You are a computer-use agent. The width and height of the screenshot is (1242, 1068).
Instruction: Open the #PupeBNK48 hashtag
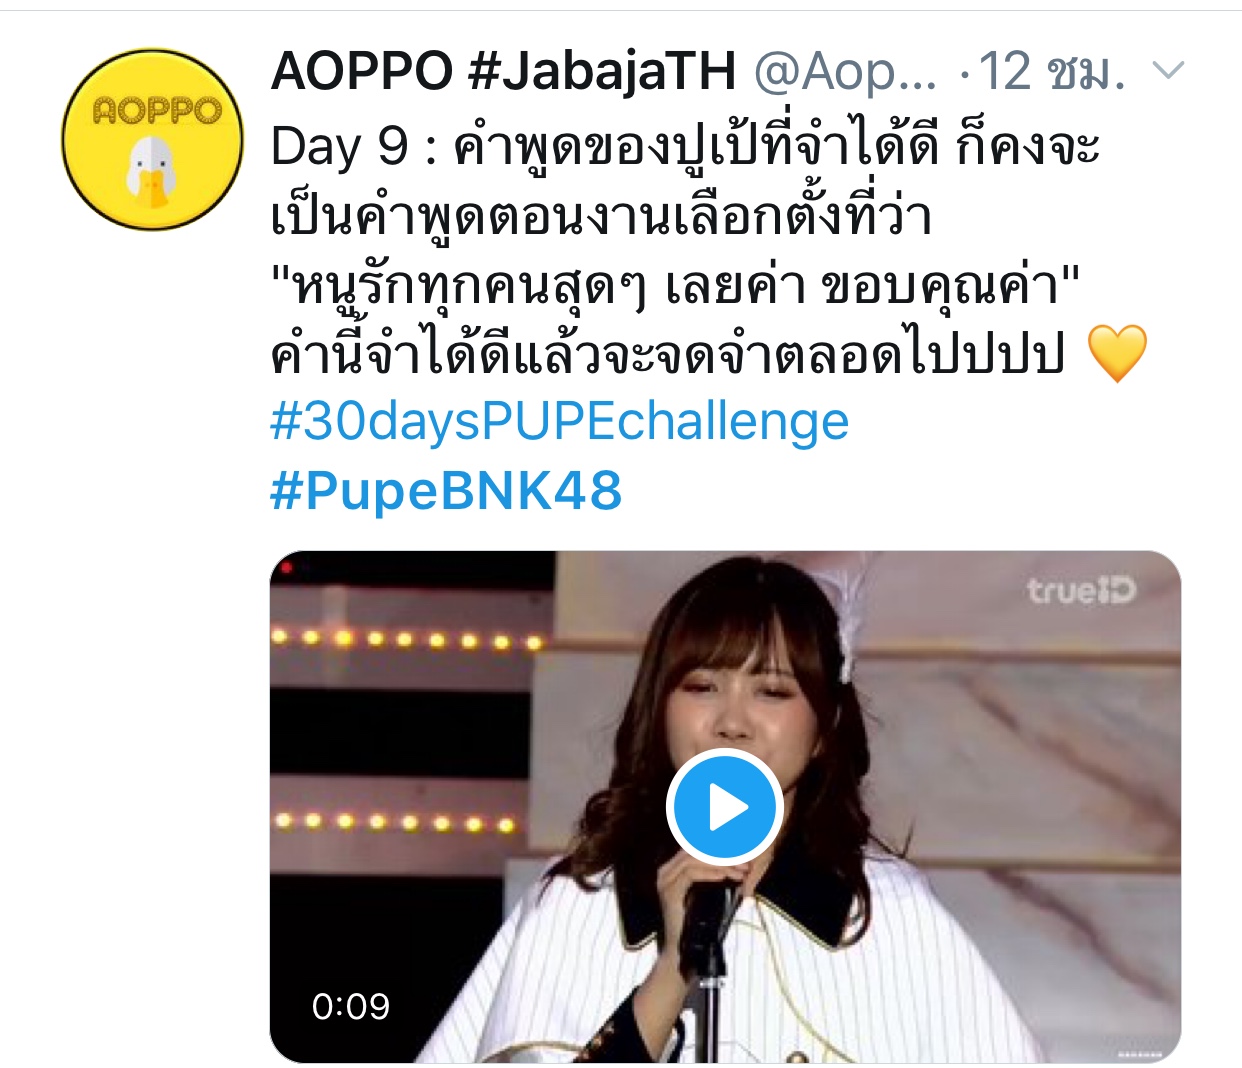446,491
